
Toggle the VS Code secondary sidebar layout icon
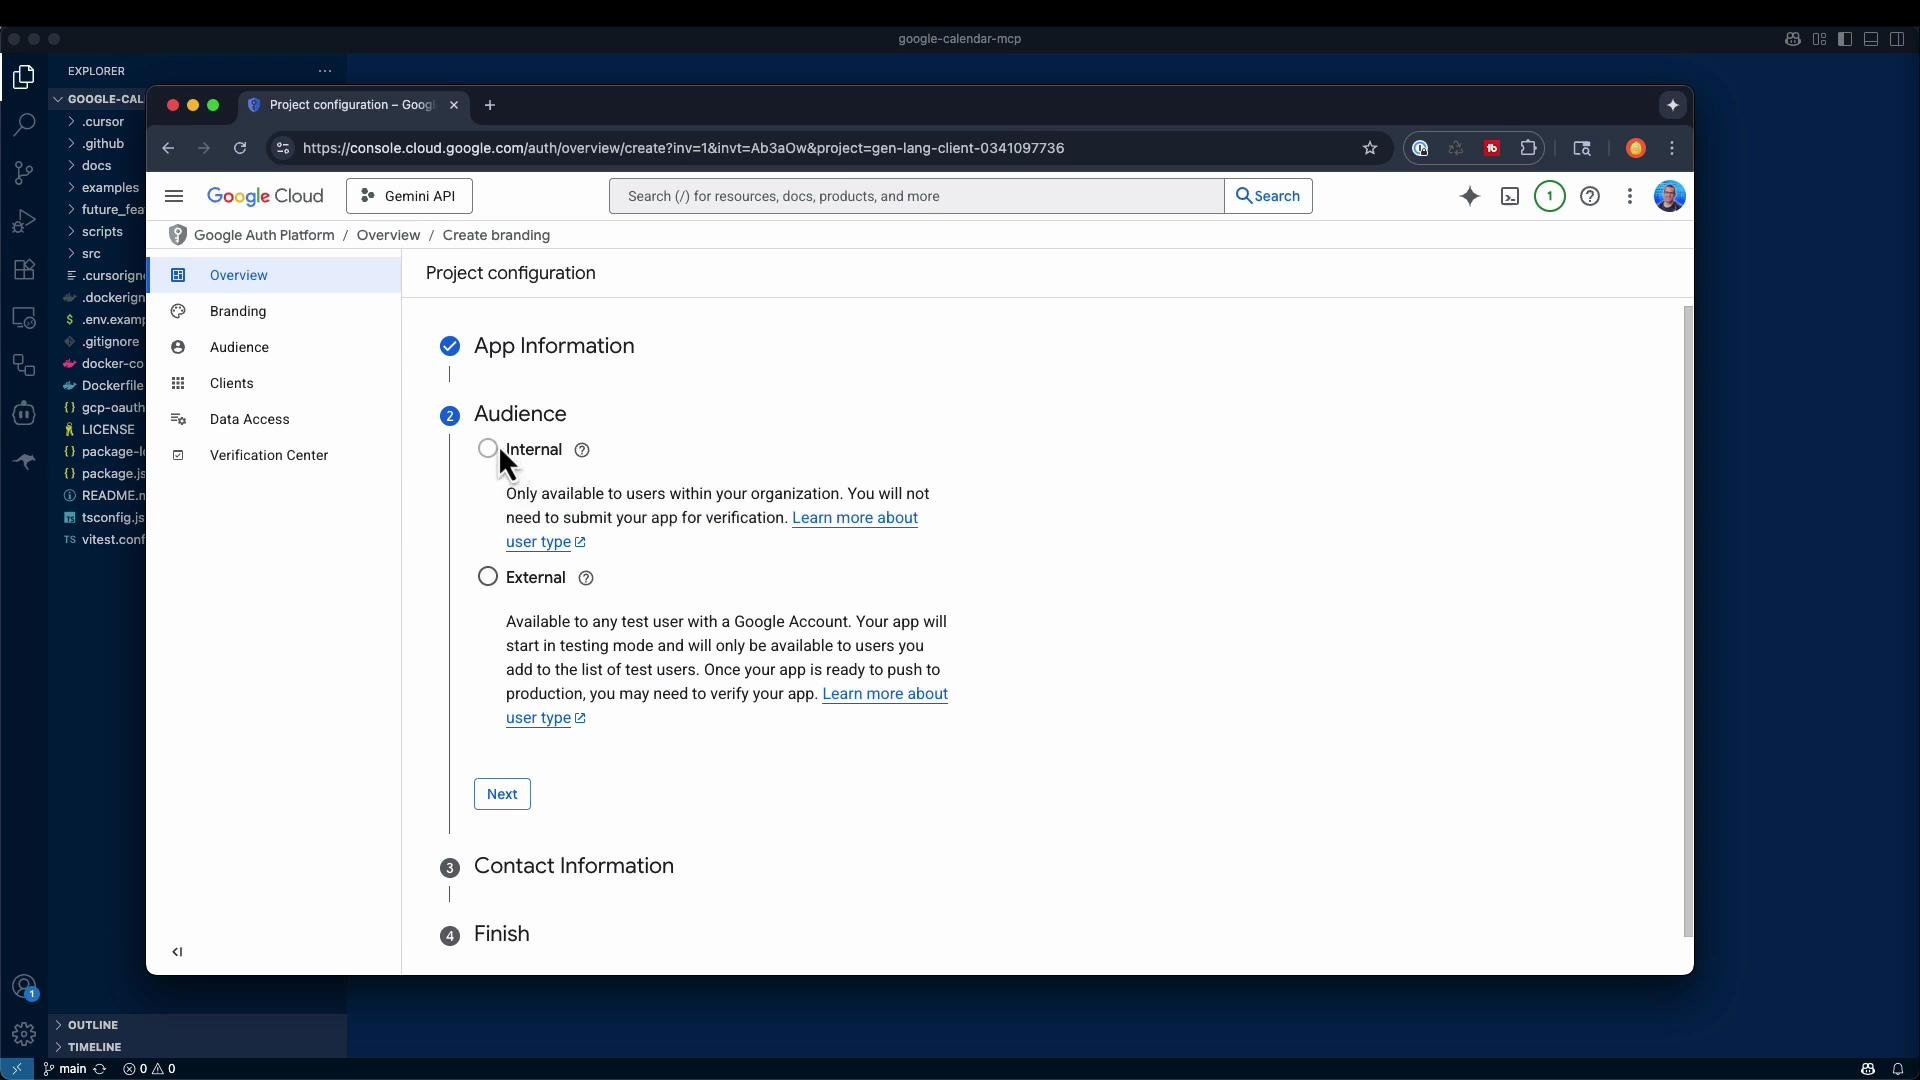pyautogui.click(x=1897, y=39)
